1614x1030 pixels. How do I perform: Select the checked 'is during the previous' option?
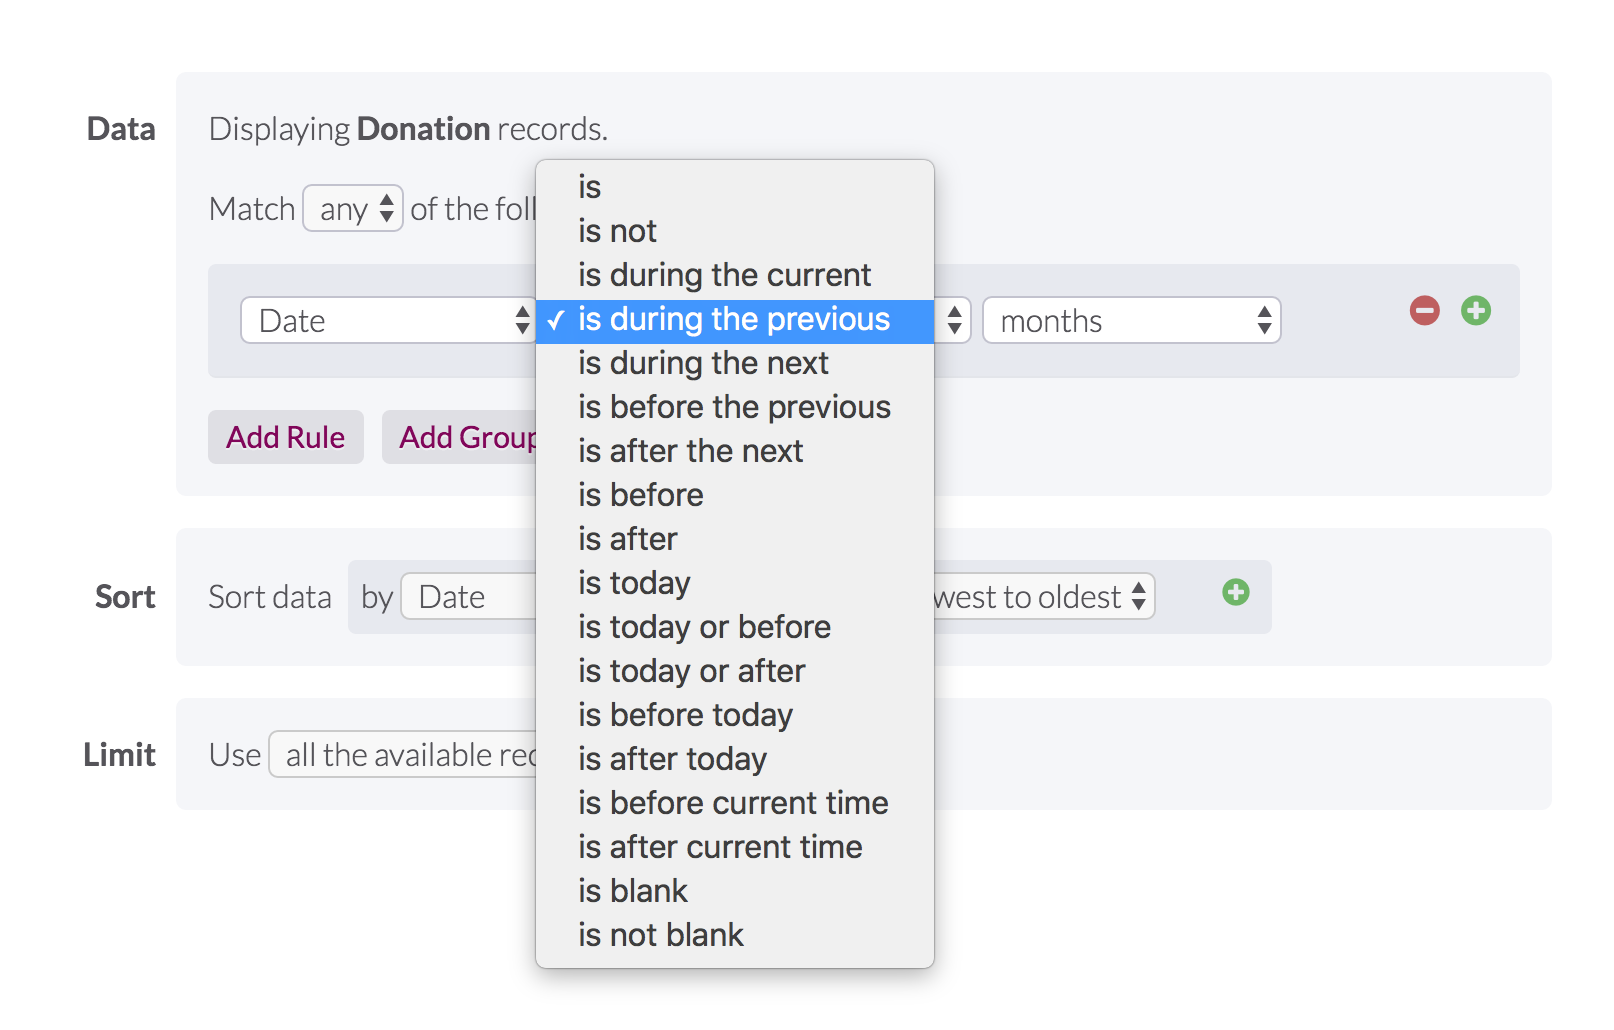click(733, 320)
